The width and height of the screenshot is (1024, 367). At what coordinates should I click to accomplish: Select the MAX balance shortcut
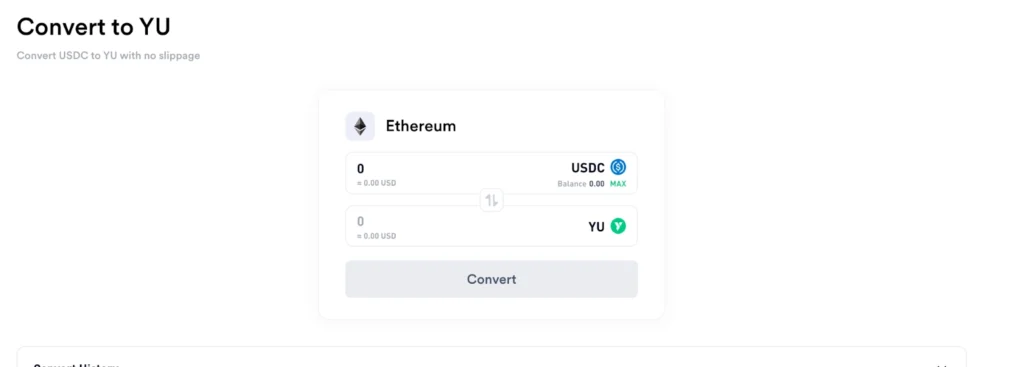click(618, 184)
